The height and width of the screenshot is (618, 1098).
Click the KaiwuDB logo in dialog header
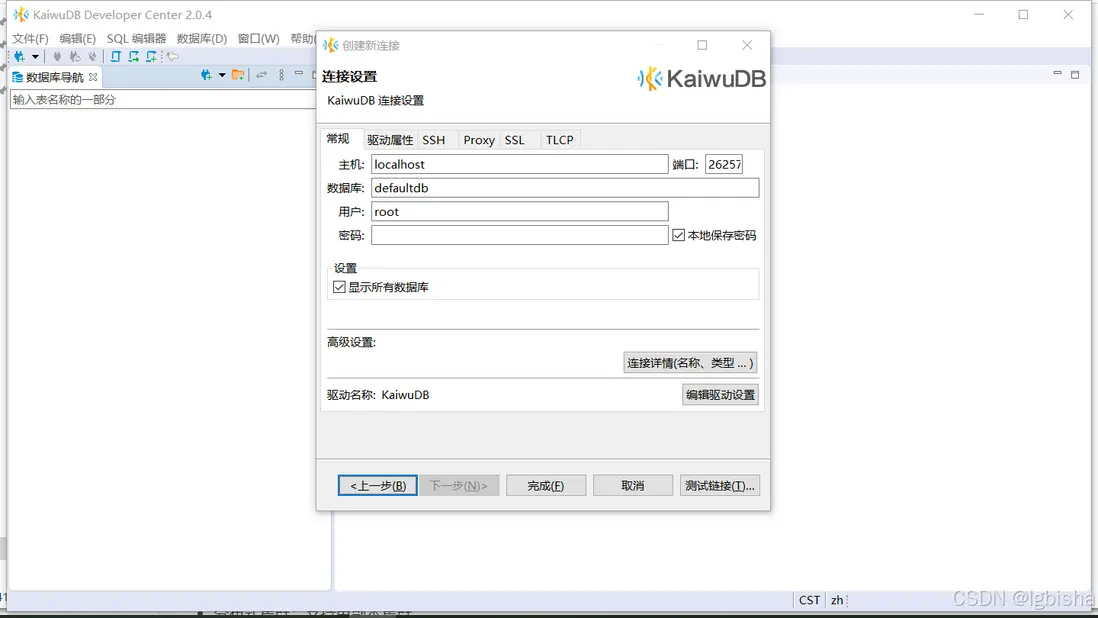click(702, 78)
